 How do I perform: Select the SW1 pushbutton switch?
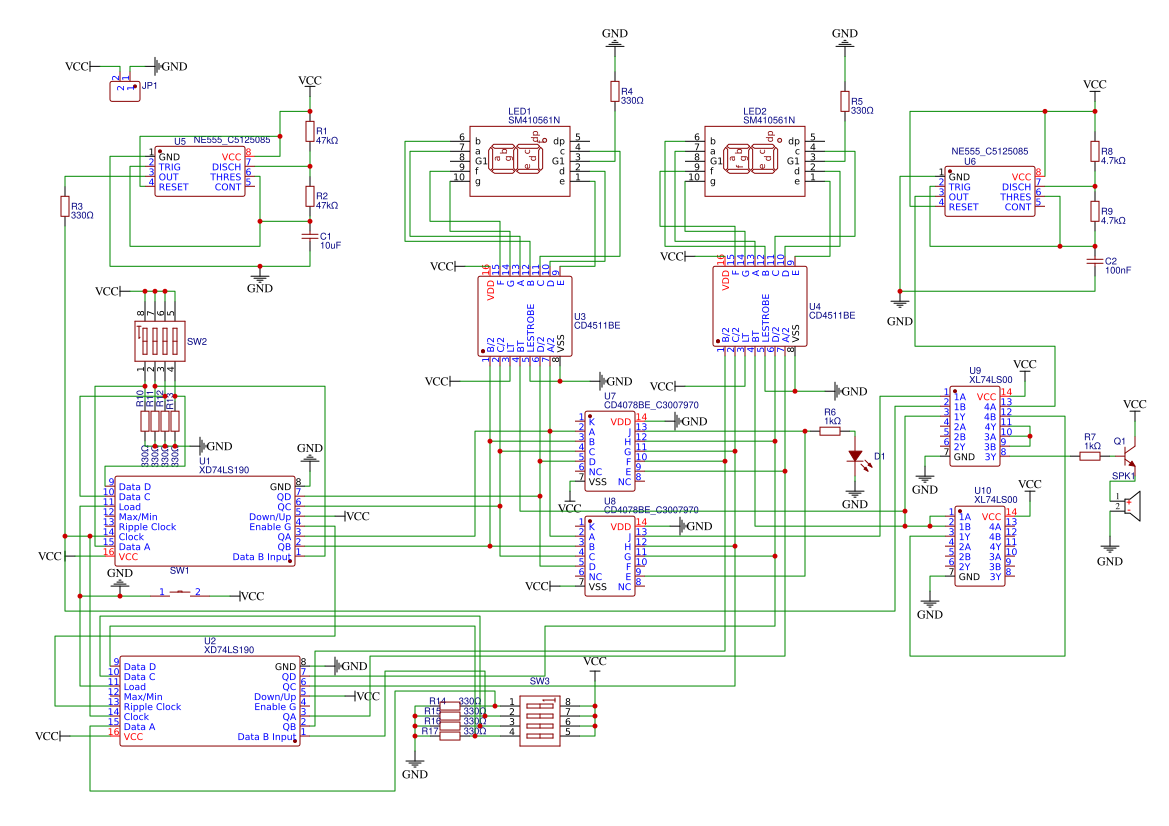[x=180, y=594]
